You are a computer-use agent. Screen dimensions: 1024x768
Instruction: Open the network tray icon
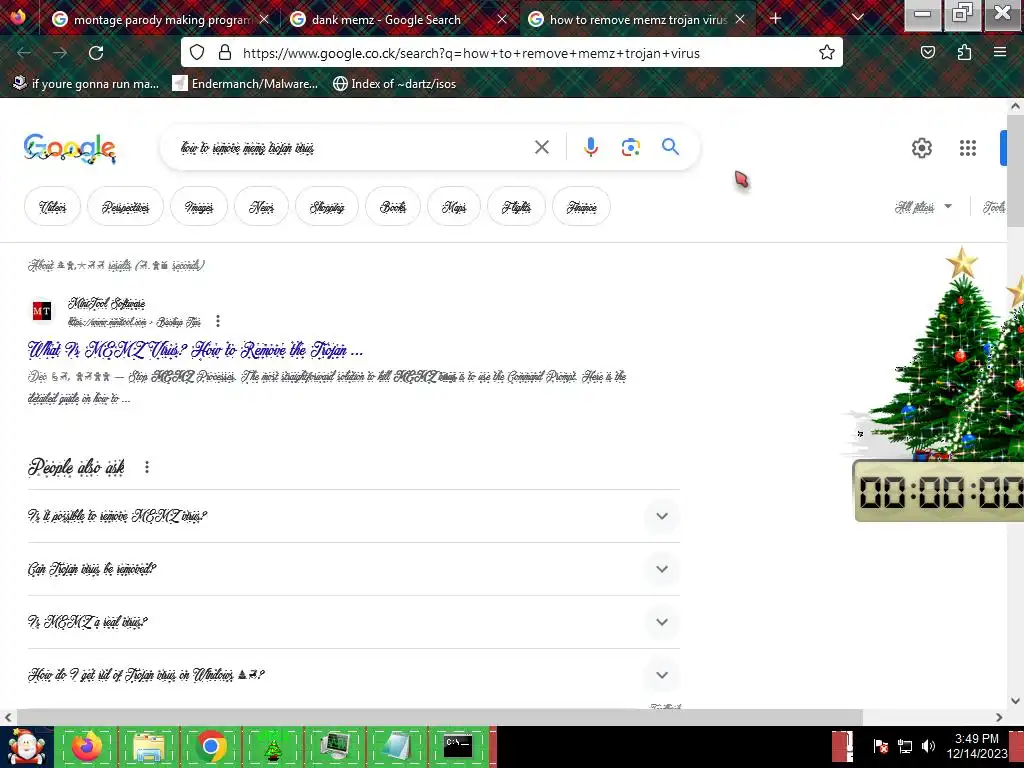coord(904,746)
